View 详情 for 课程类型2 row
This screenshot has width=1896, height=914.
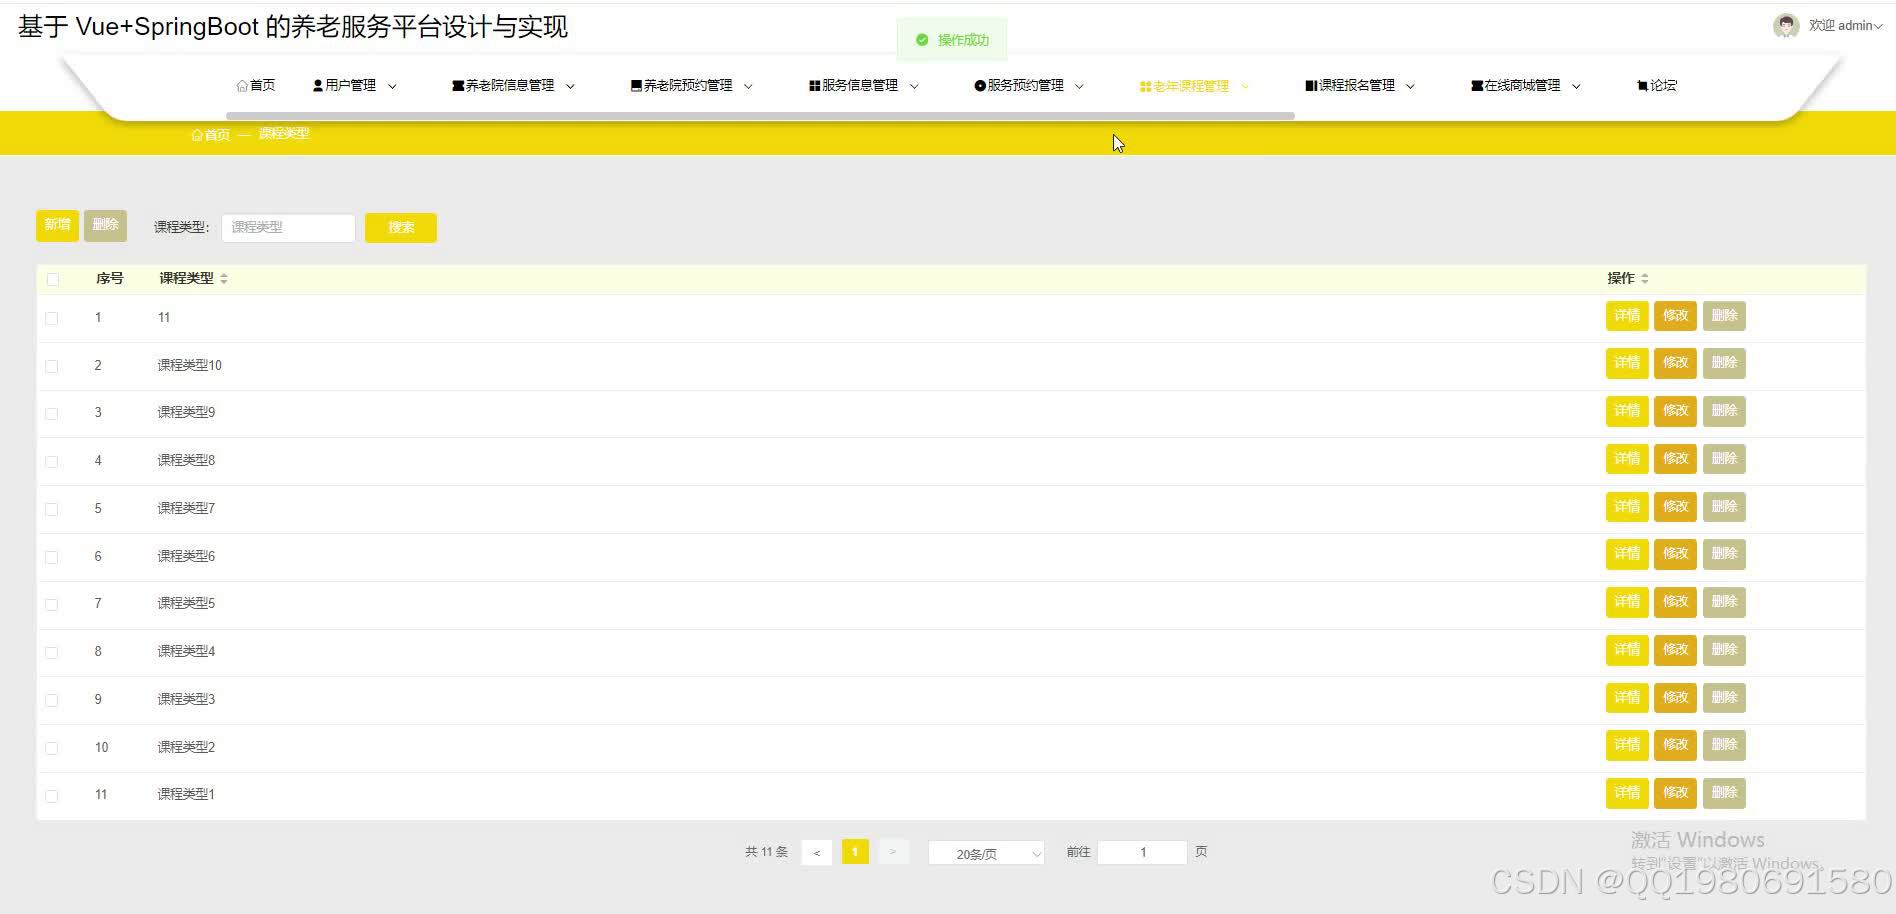pyautogui.click(x=1627, y=745)
